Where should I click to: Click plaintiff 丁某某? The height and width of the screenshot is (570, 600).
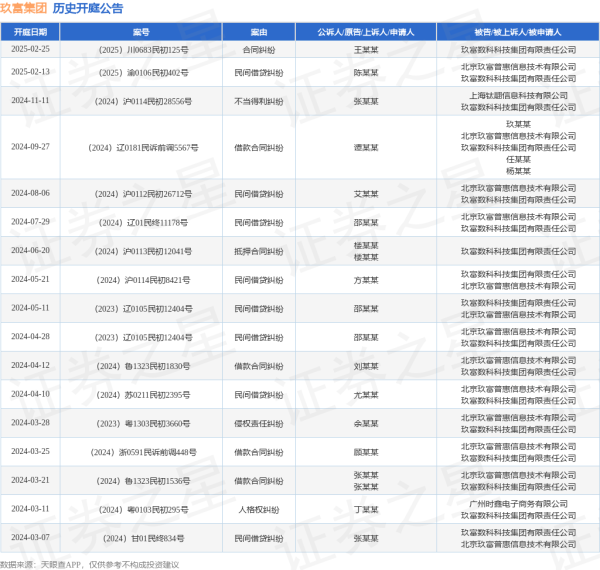click(366, 510)
